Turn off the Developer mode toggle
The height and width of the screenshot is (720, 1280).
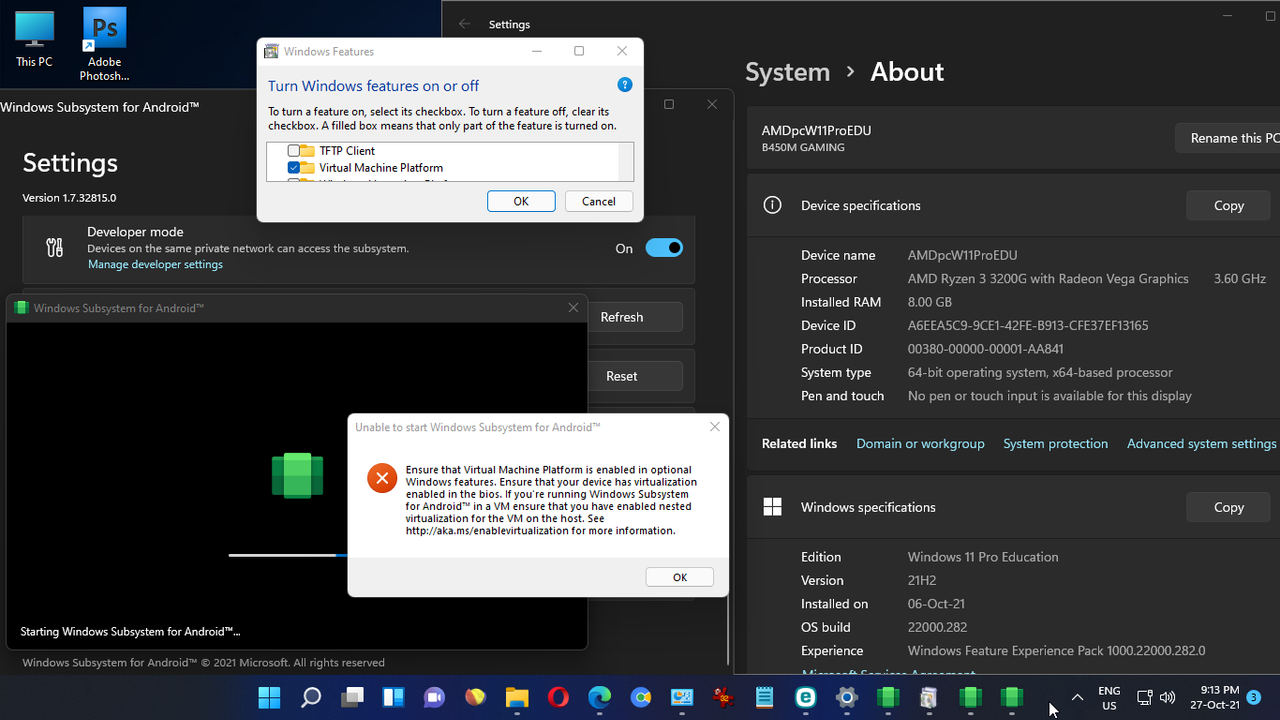tap(664, 248)
